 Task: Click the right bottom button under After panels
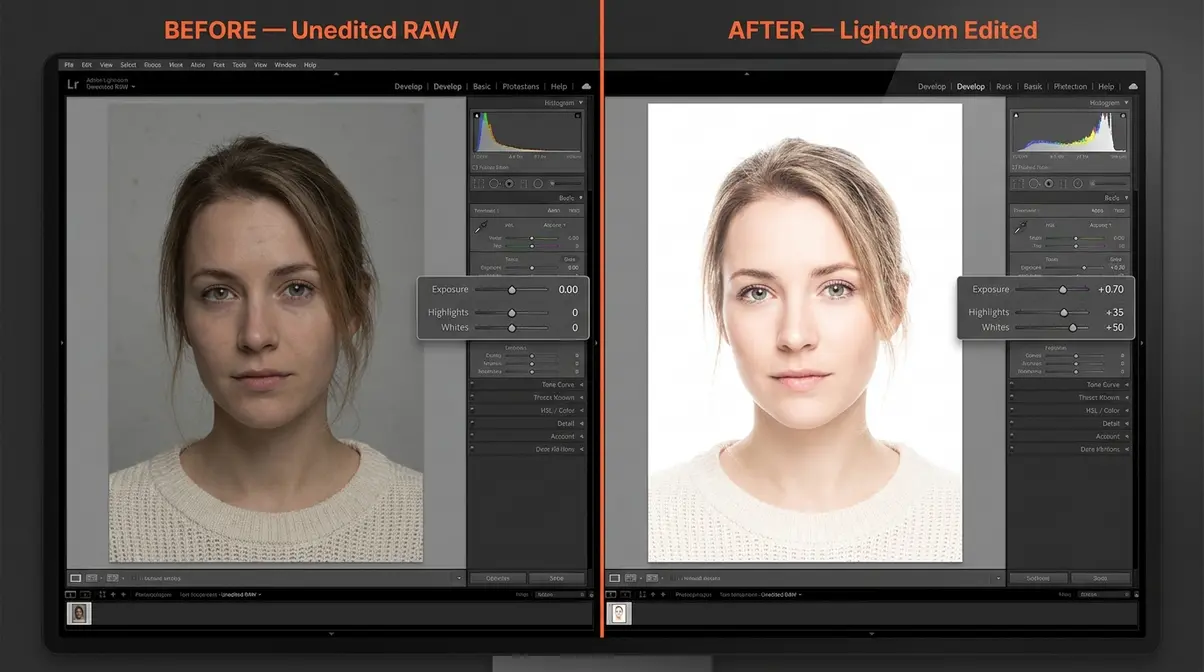tap(1100, 578)
